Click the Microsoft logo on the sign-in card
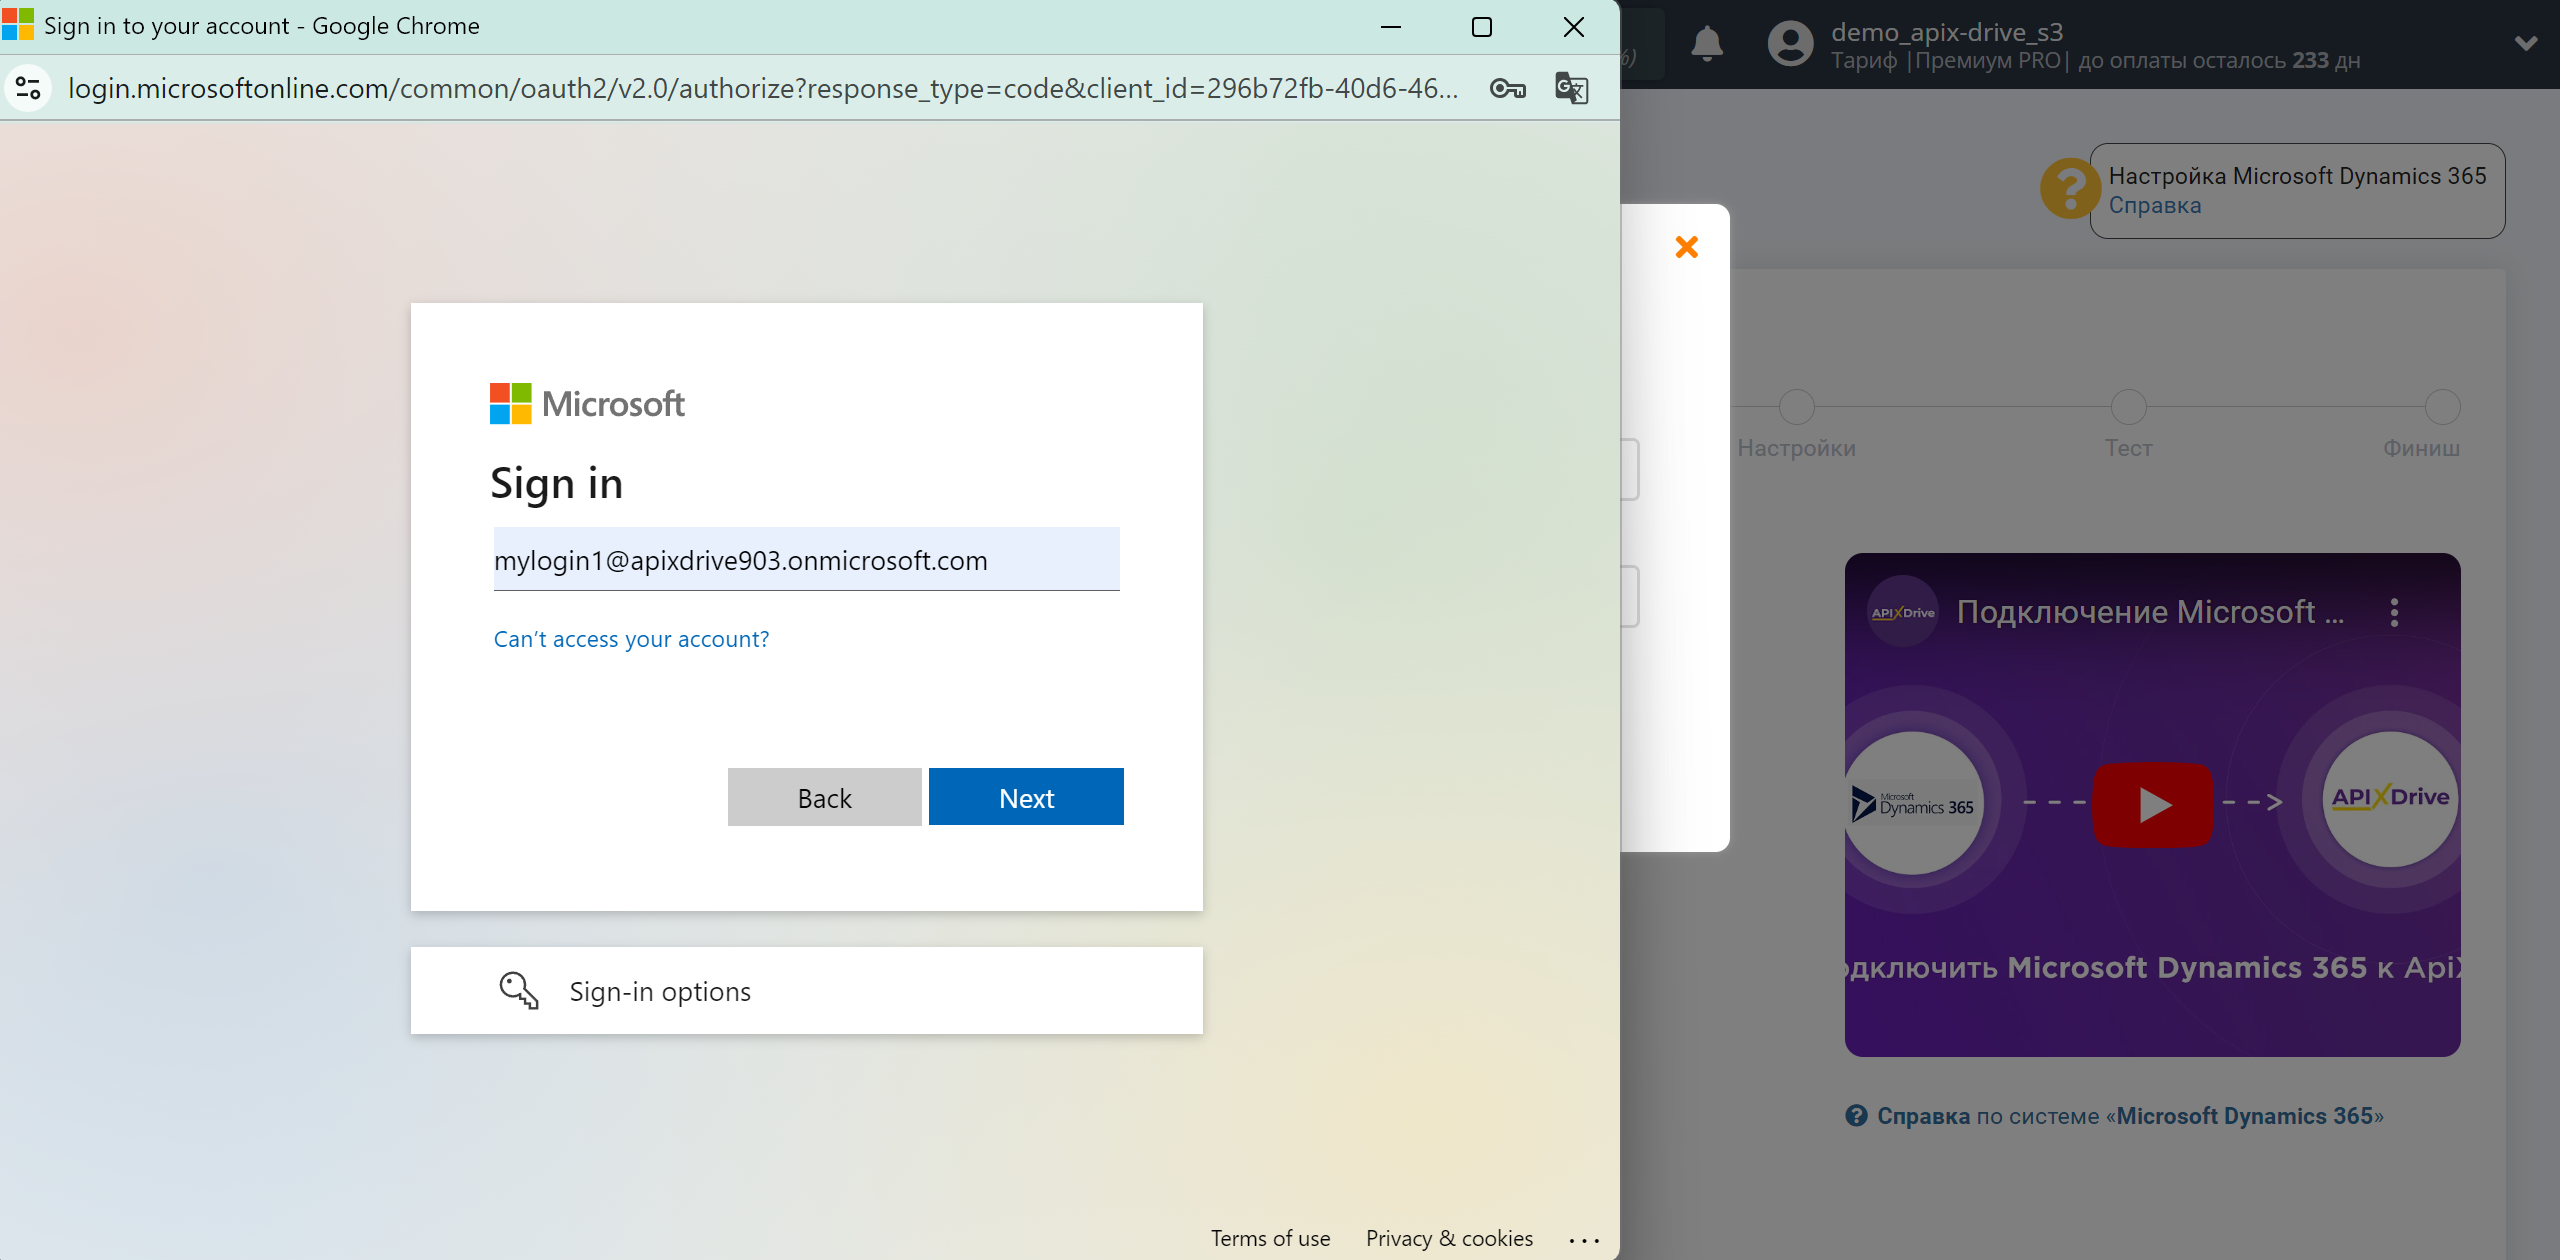 pos(587,404)
